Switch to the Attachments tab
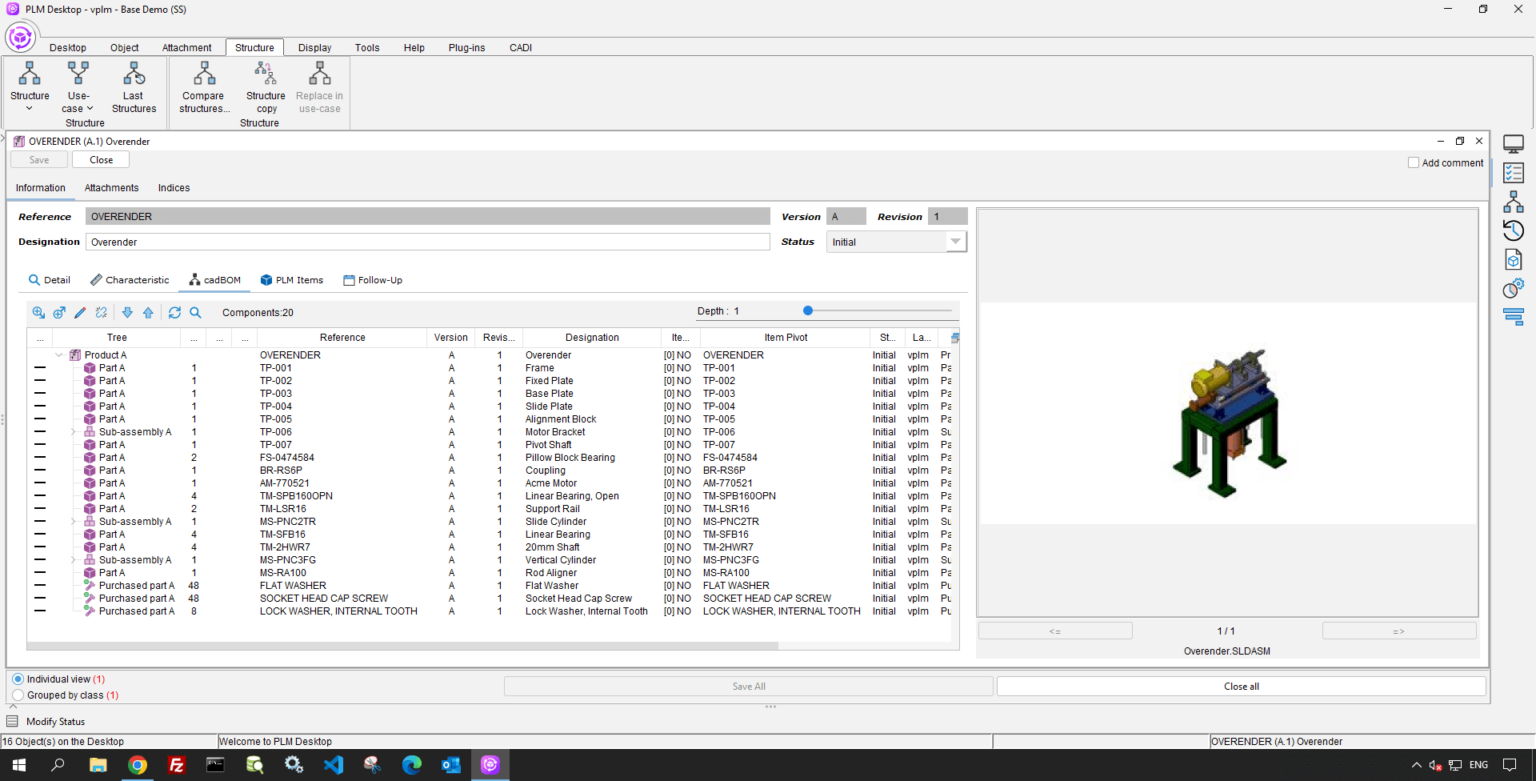The height and width of the screenshot is (781, 1536). coord(111,188)
